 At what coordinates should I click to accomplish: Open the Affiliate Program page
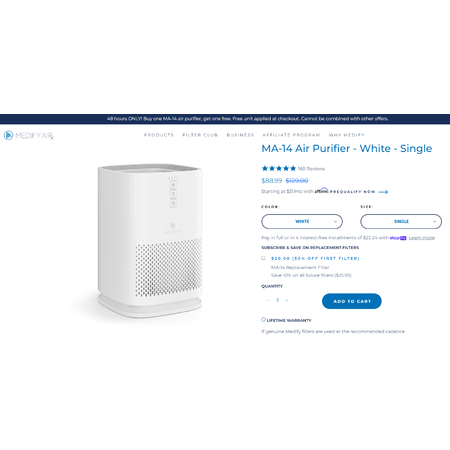291,135
